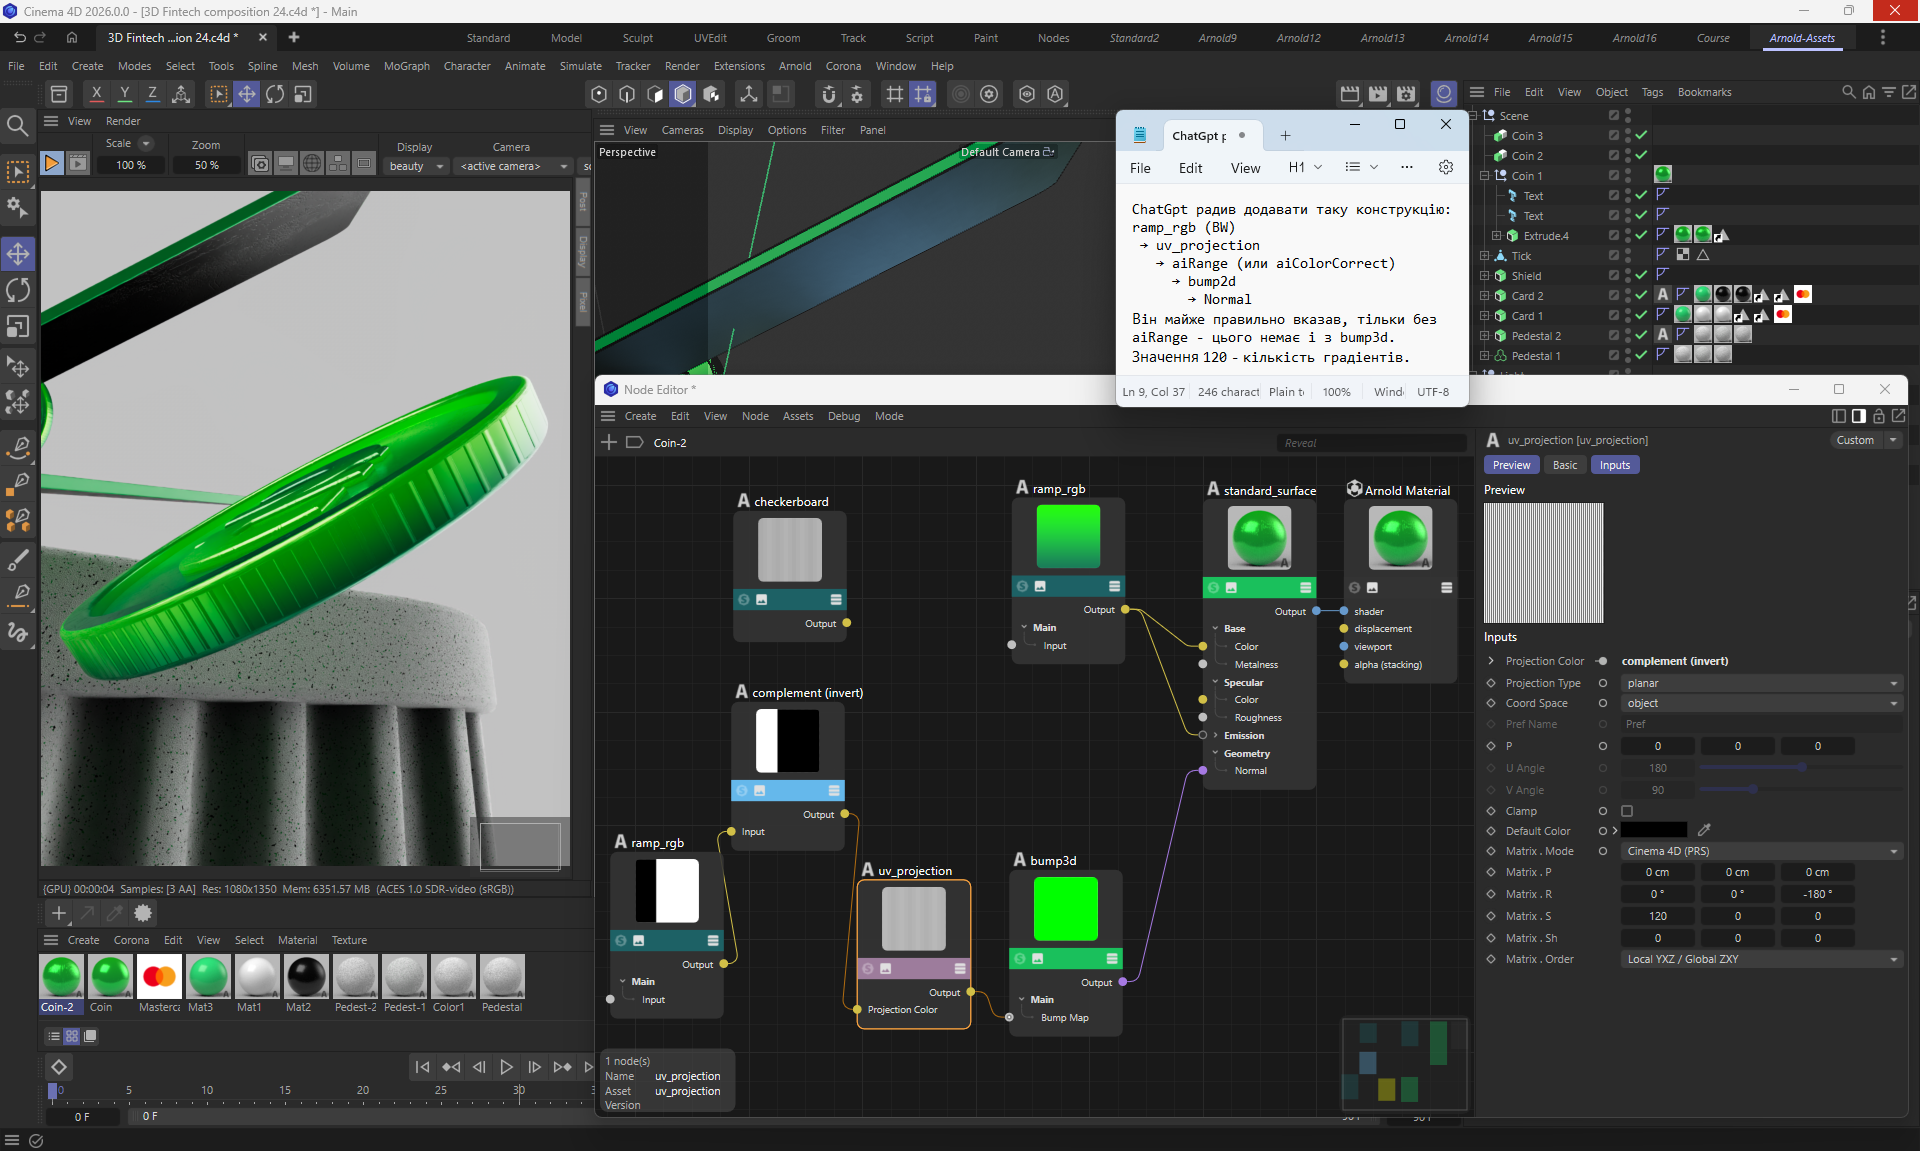Open the MoGraph menu
The image size is (1920, 1151).
[406, 66]
